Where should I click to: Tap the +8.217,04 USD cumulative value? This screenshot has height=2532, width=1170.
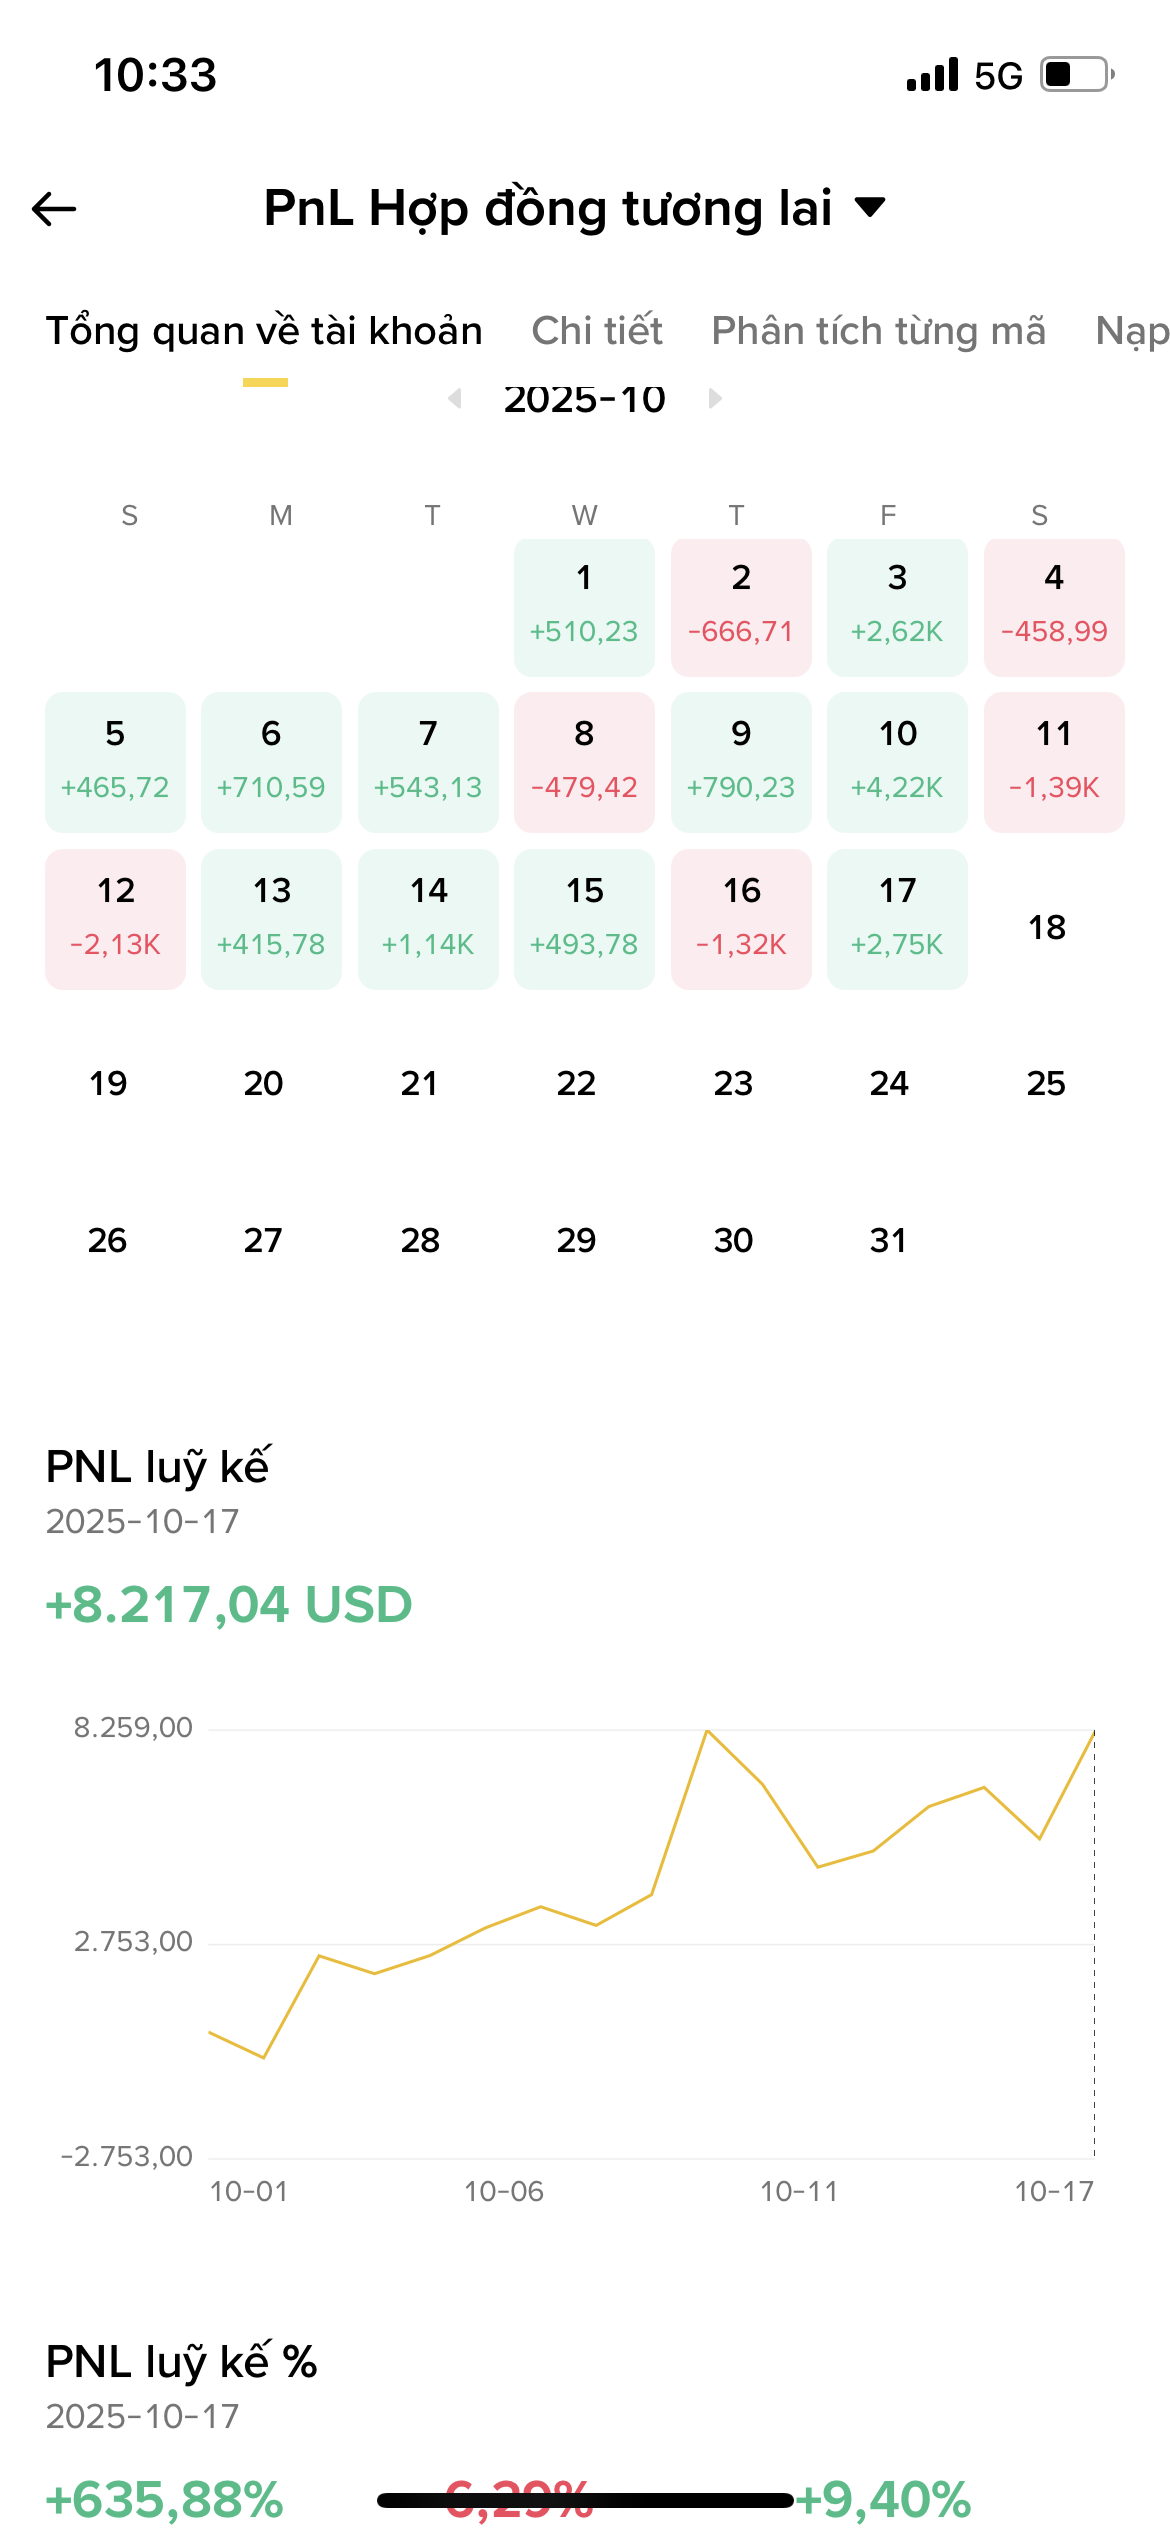click(x=229, y=1605)
